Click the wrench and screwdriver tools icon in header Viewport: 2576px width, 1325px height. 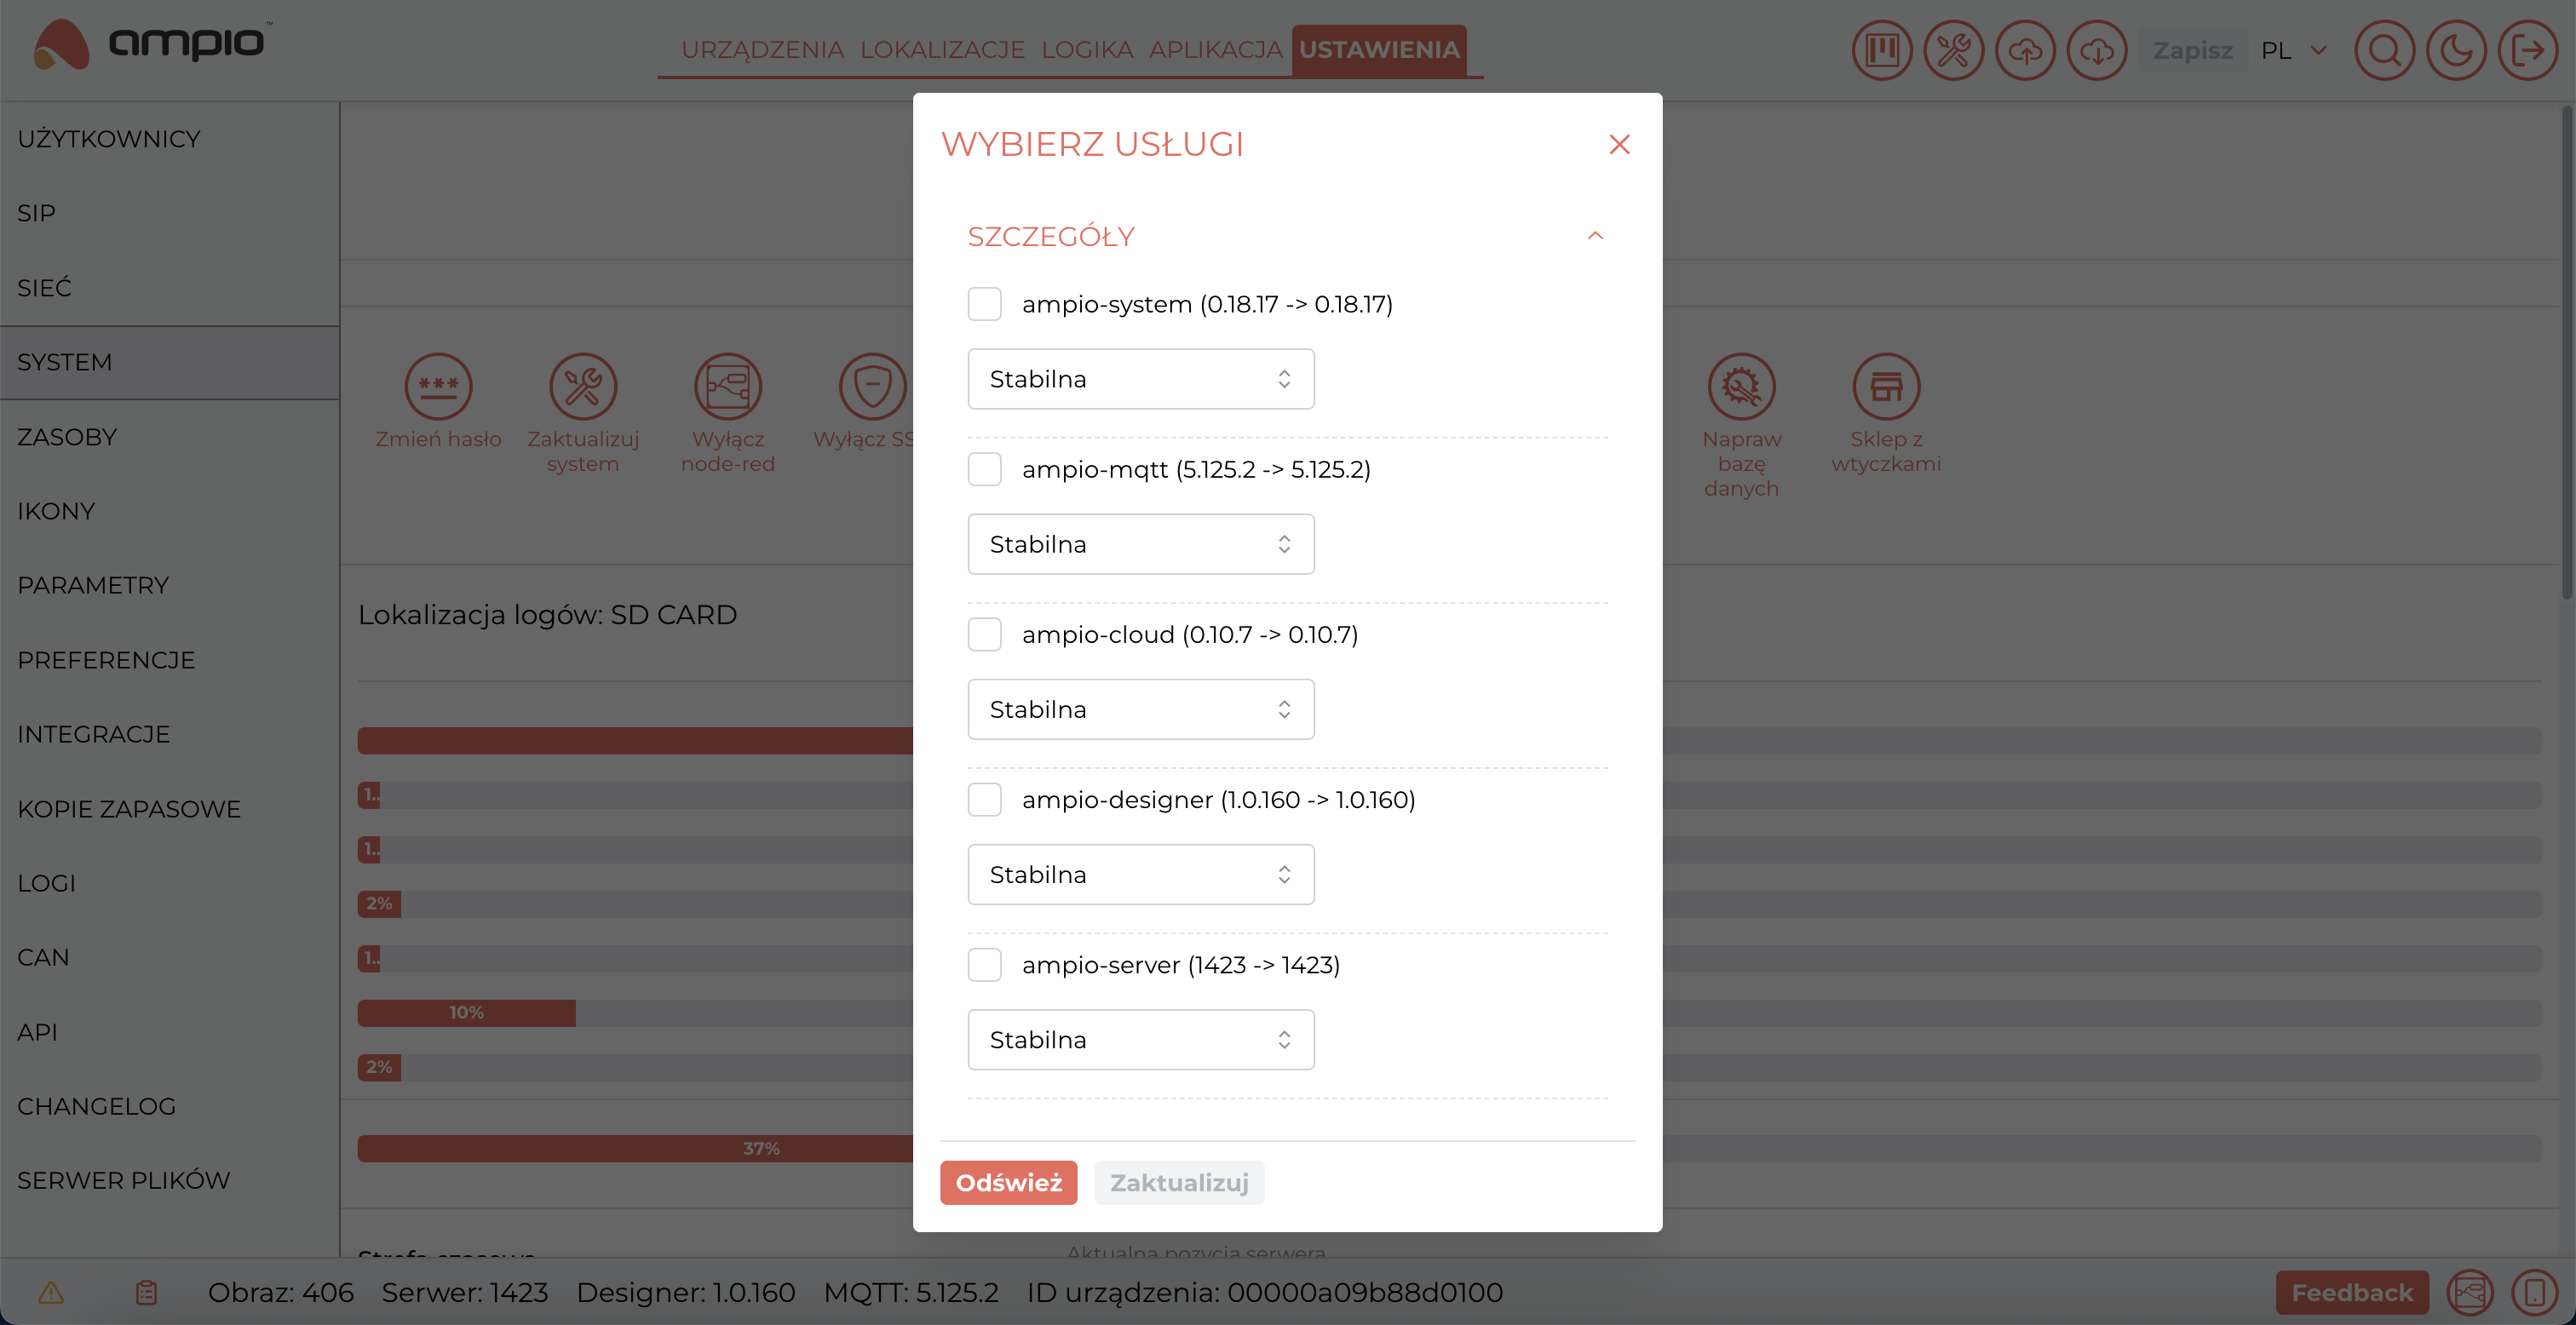click(x=1953, y=50)
